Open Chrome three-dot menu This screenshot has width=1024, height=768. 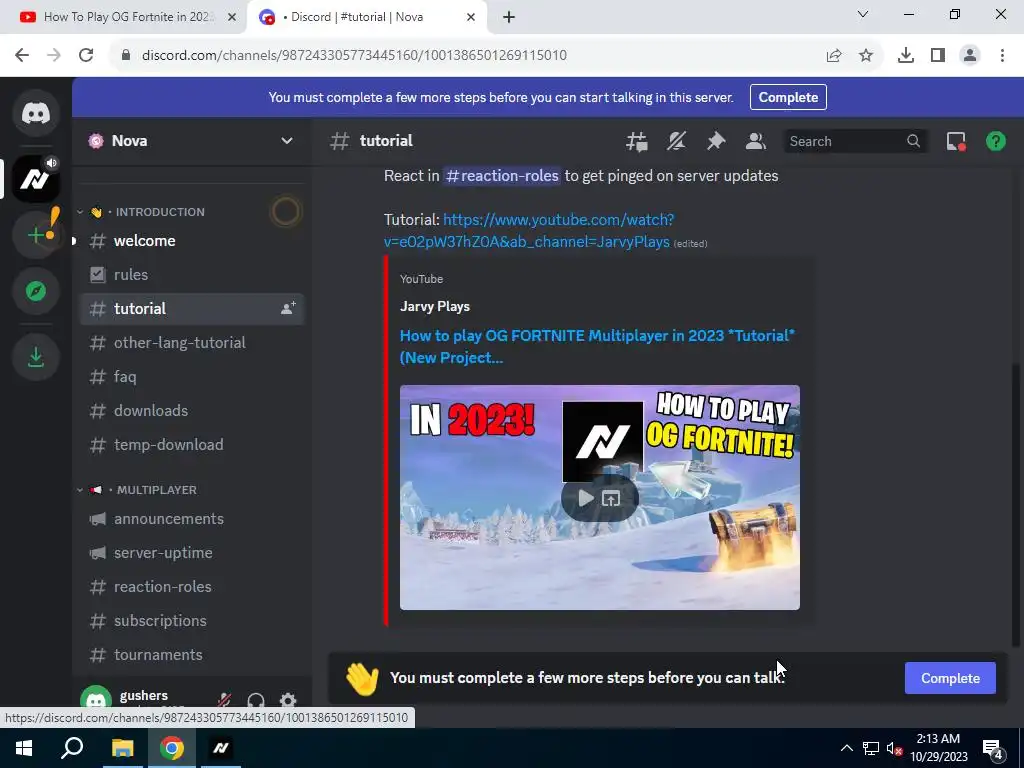click(x=1002, y=56)
